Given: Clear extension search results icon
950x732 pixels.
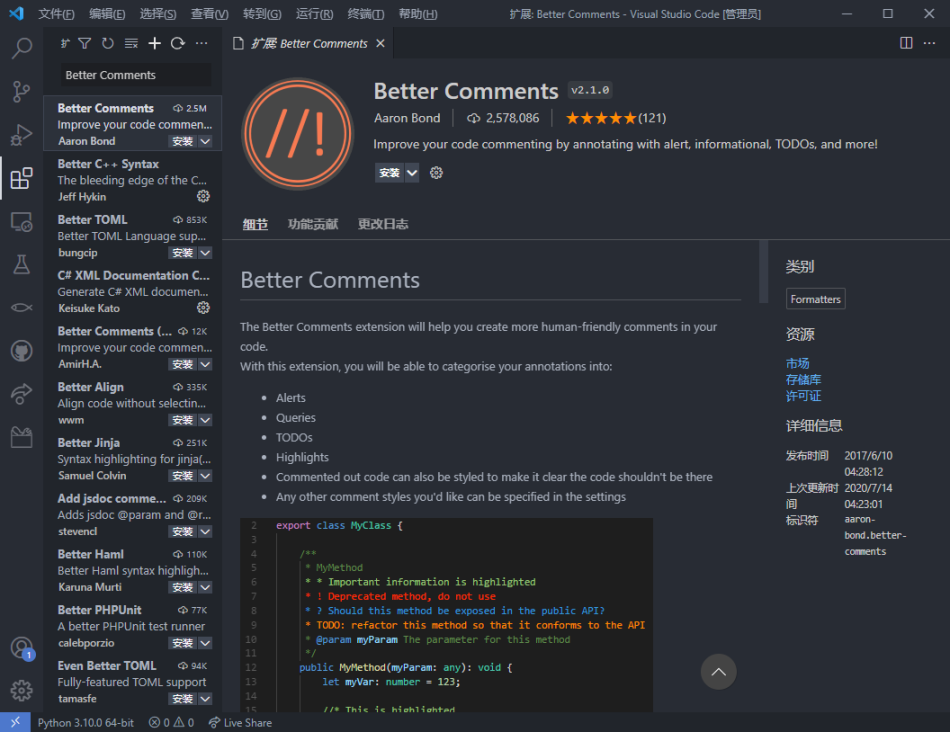Looking at the screenshot, I should (x=131, y=43).
